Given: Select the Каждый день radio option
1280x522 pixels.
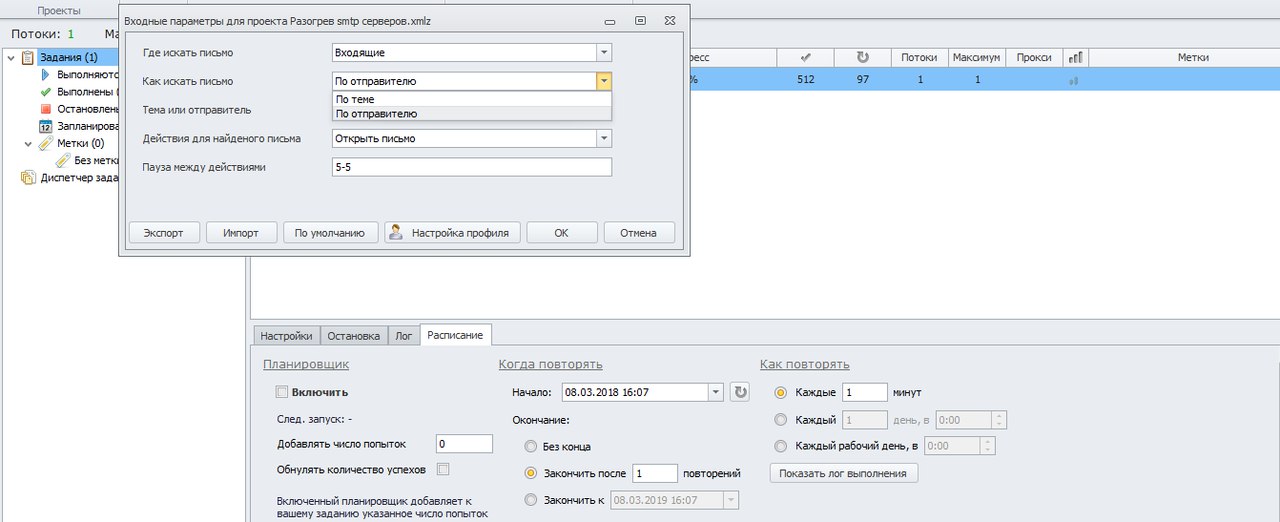Looking at the screenshot, I should coord(781,419).
